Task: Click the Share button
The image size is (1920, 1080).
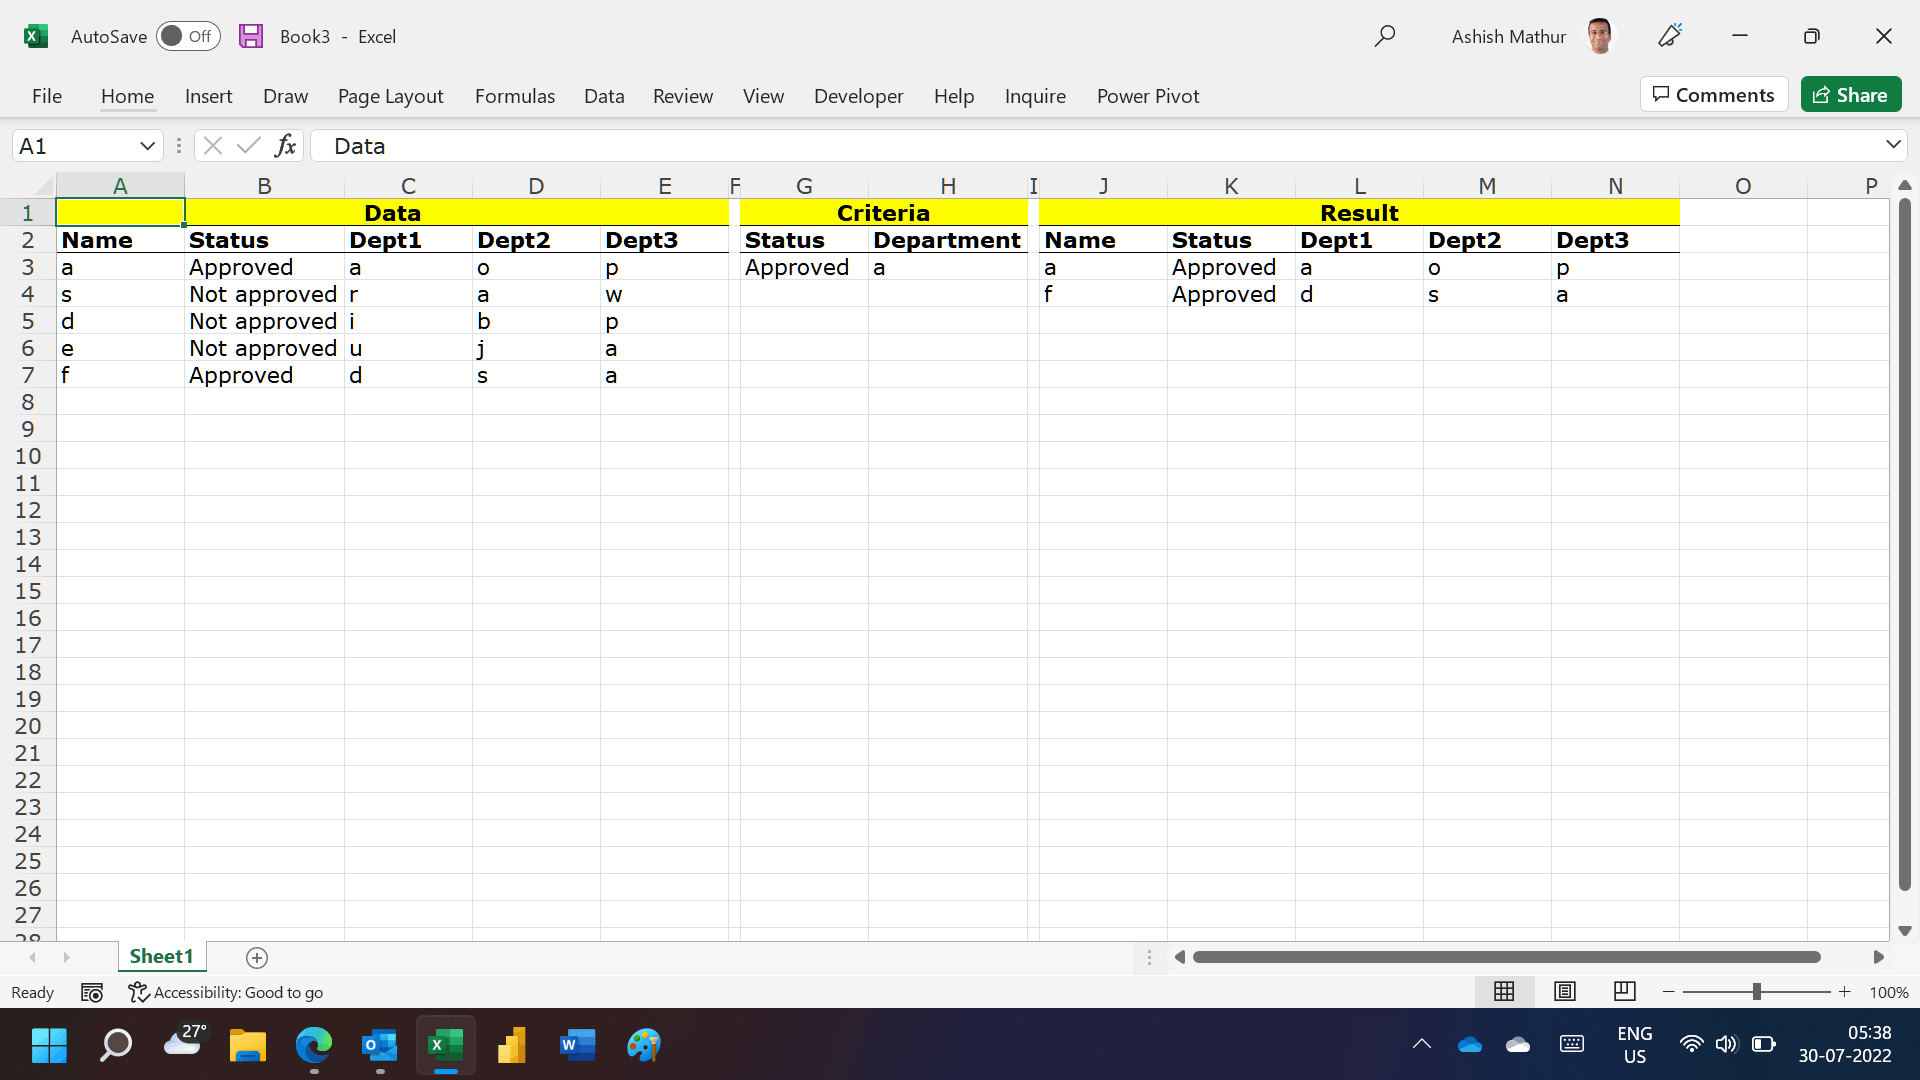Action: click(1851, 94)
